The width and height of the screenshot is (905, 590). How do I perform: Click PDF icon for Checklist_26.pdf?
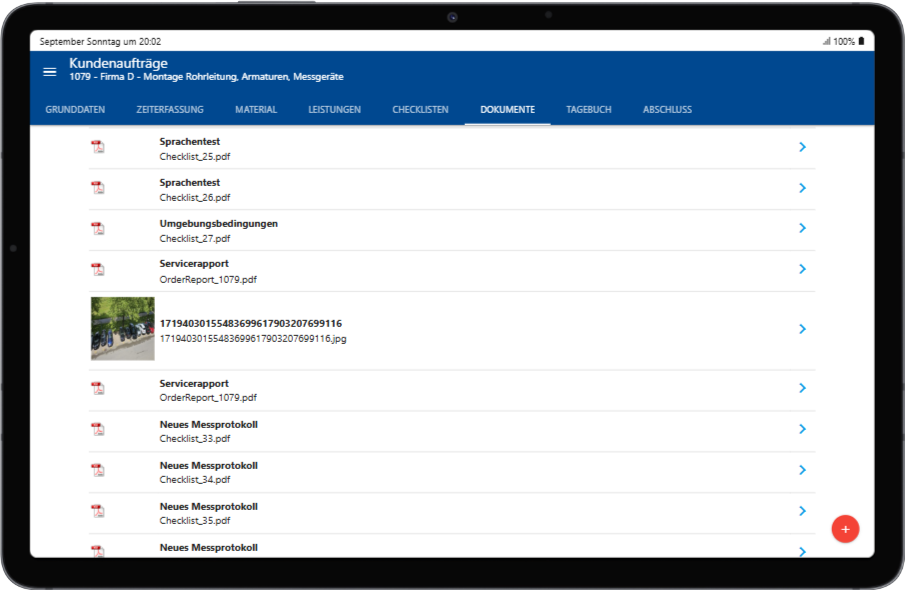click(x=98, y=188)
